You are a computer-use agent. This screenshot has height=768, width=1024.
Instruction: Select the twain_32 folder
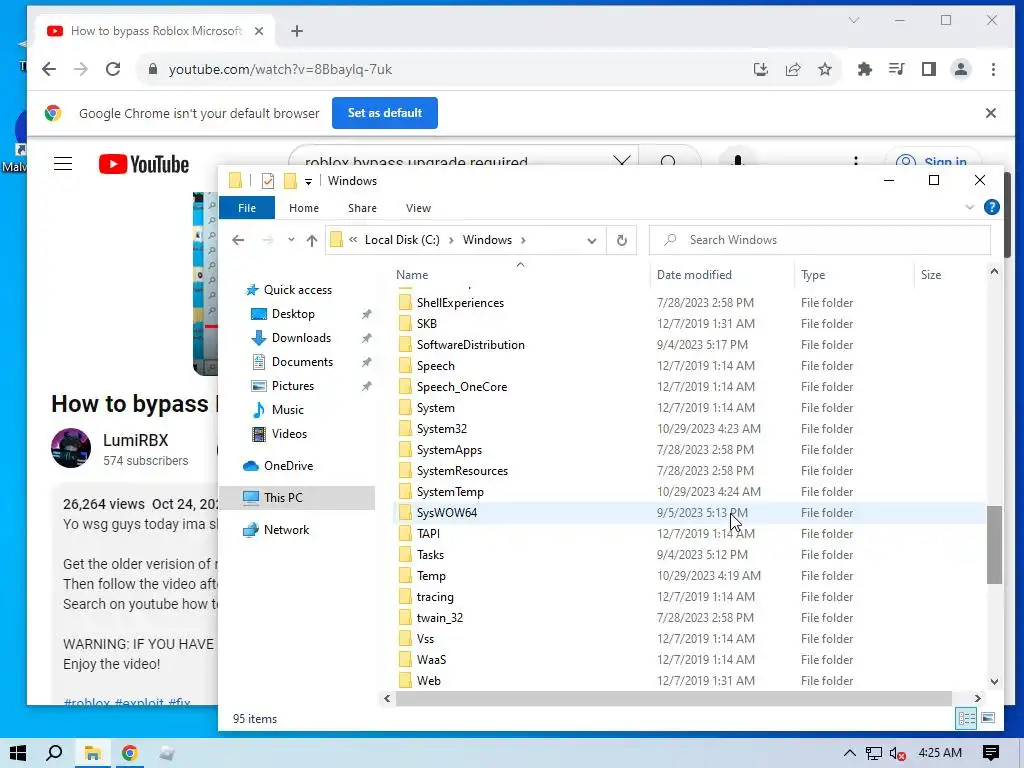point(440,618)
